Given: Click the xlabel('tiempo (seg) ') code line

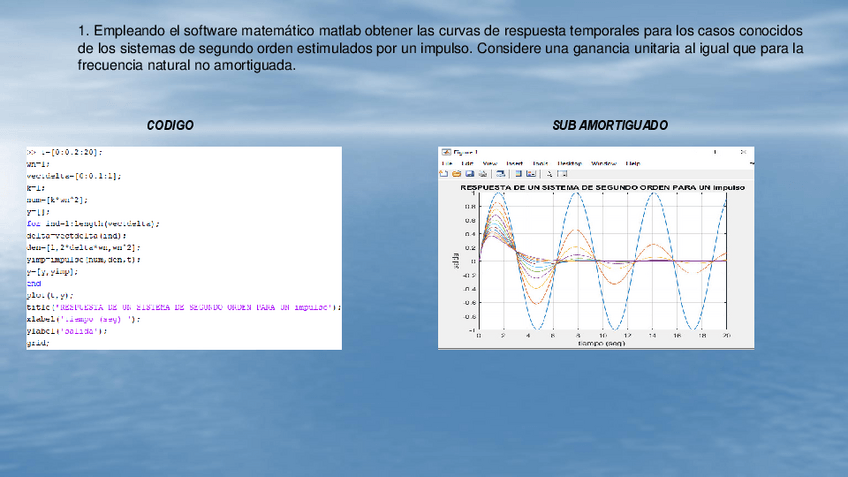Looking at the screenshot, I should (x=83, y=319).
